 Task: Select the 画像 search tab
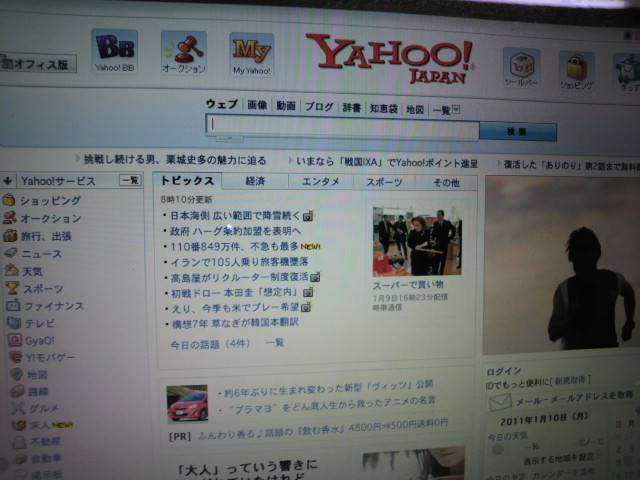point(257,105)
